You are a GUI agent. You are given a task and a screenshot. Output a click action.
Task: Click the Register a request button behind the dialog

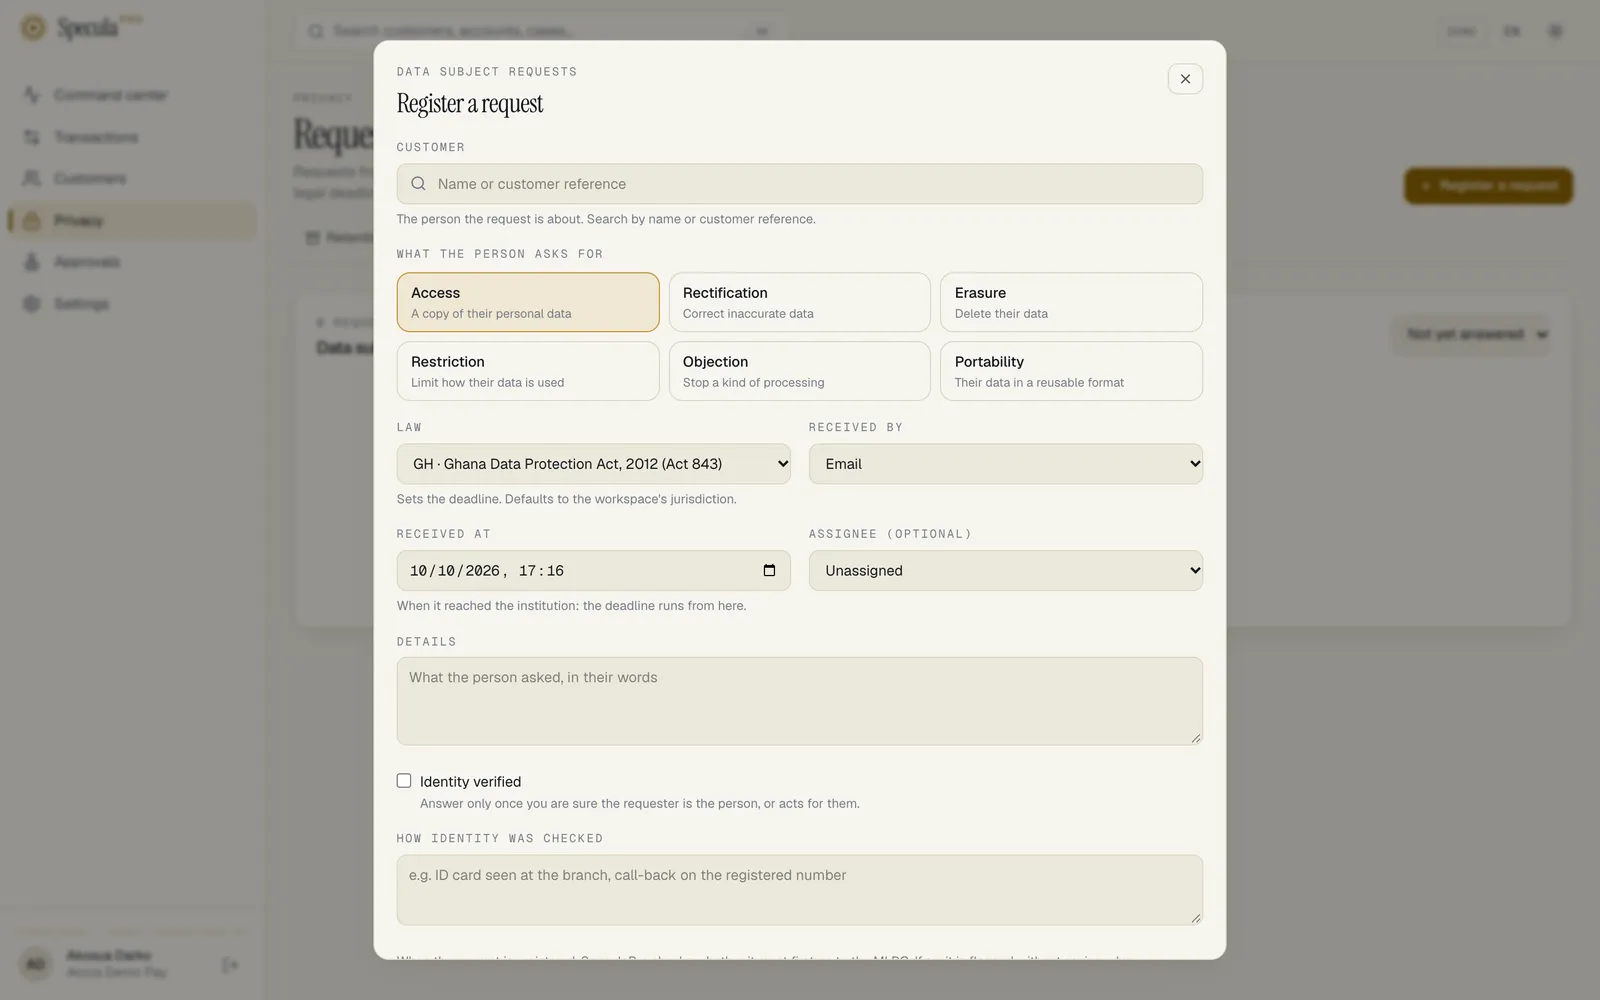pyautogui.click(x=1488, y=186)
